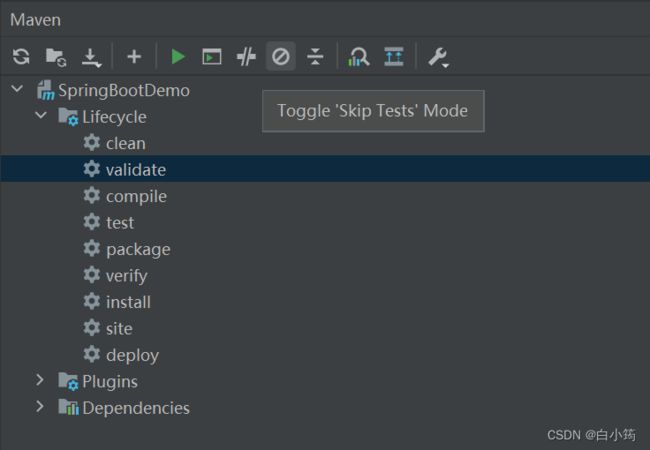The image size is (650, 450).
Task: Download sources and documentation icon
Action: (x=91, y=57)
